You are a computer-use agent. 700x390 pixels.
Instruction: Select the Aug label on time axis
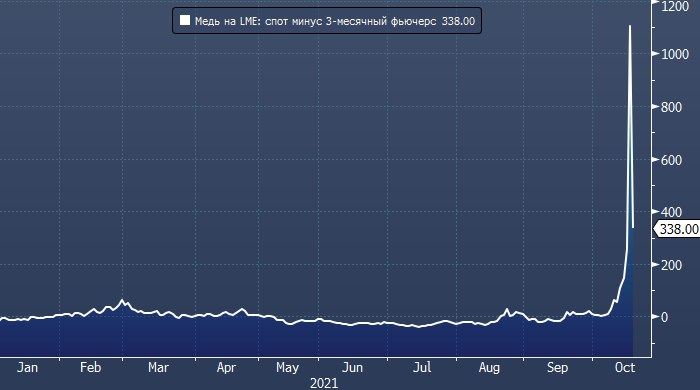pyautogui.click(x=489, y=368)
